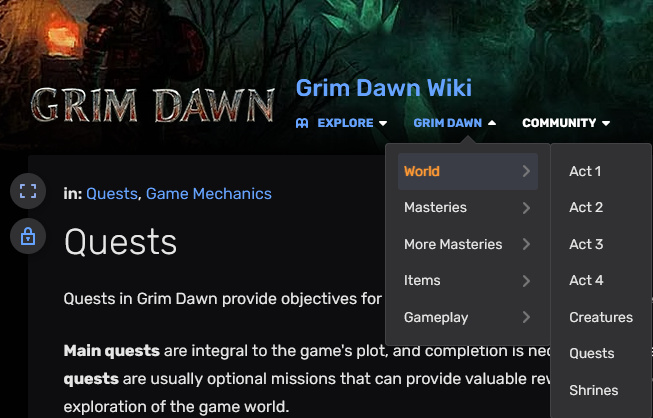
Task: Open the Game Mechanics category link
Action: [x=209, y=194]
